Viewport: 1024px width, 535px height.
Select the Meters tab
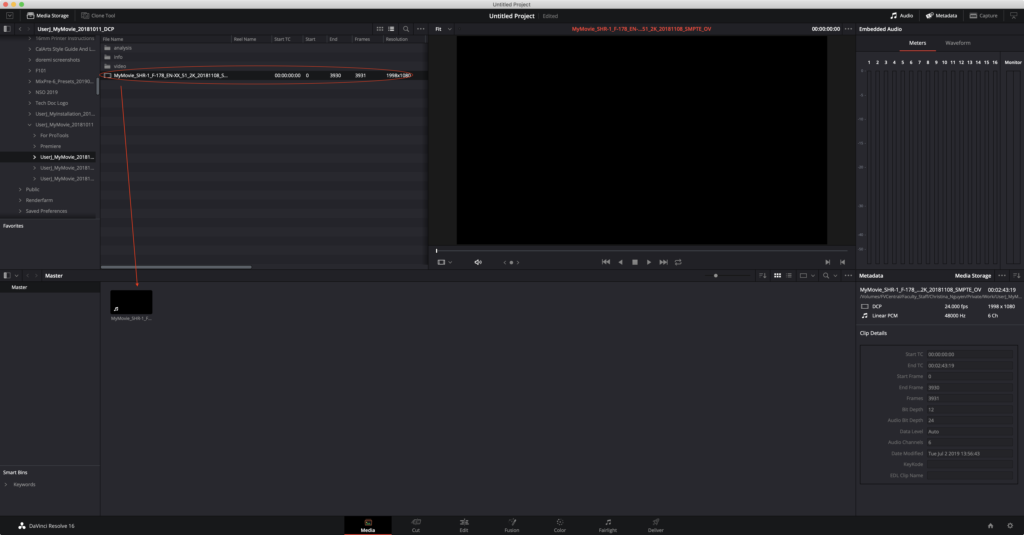[917, 43]
